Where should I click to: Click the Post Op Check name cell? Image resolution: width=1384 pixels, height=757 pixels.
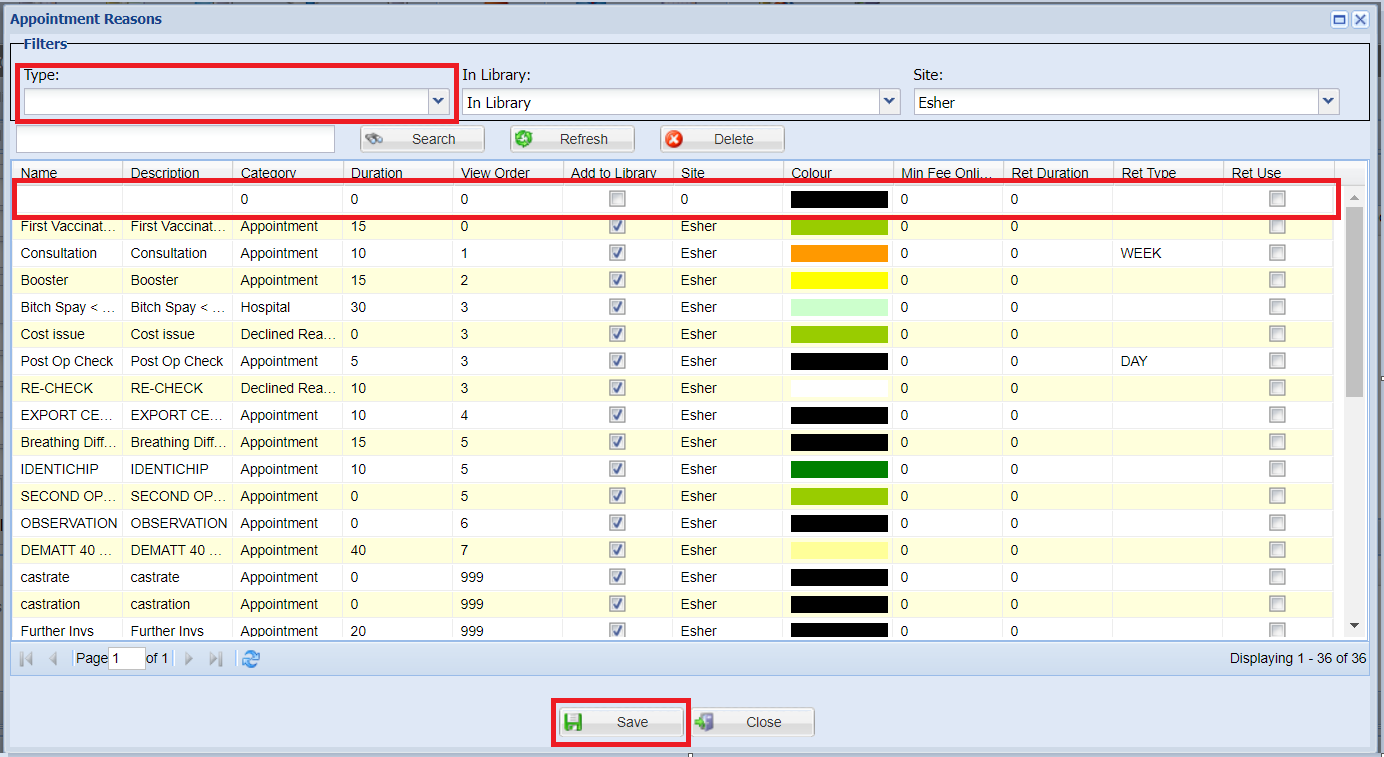click(x=67, y=361)
